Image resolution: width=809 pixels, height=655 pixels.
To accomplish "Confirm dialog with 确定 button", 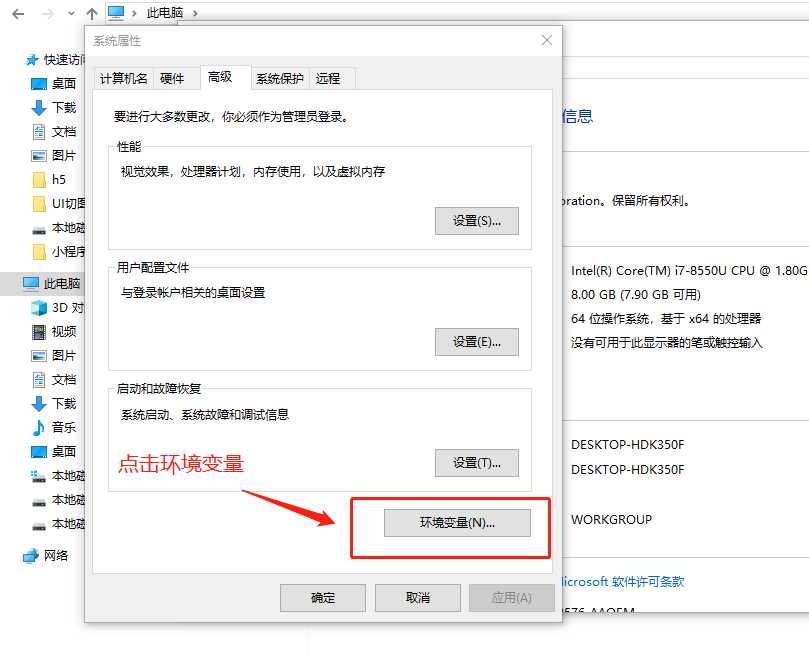I will (x=323, y=598).
